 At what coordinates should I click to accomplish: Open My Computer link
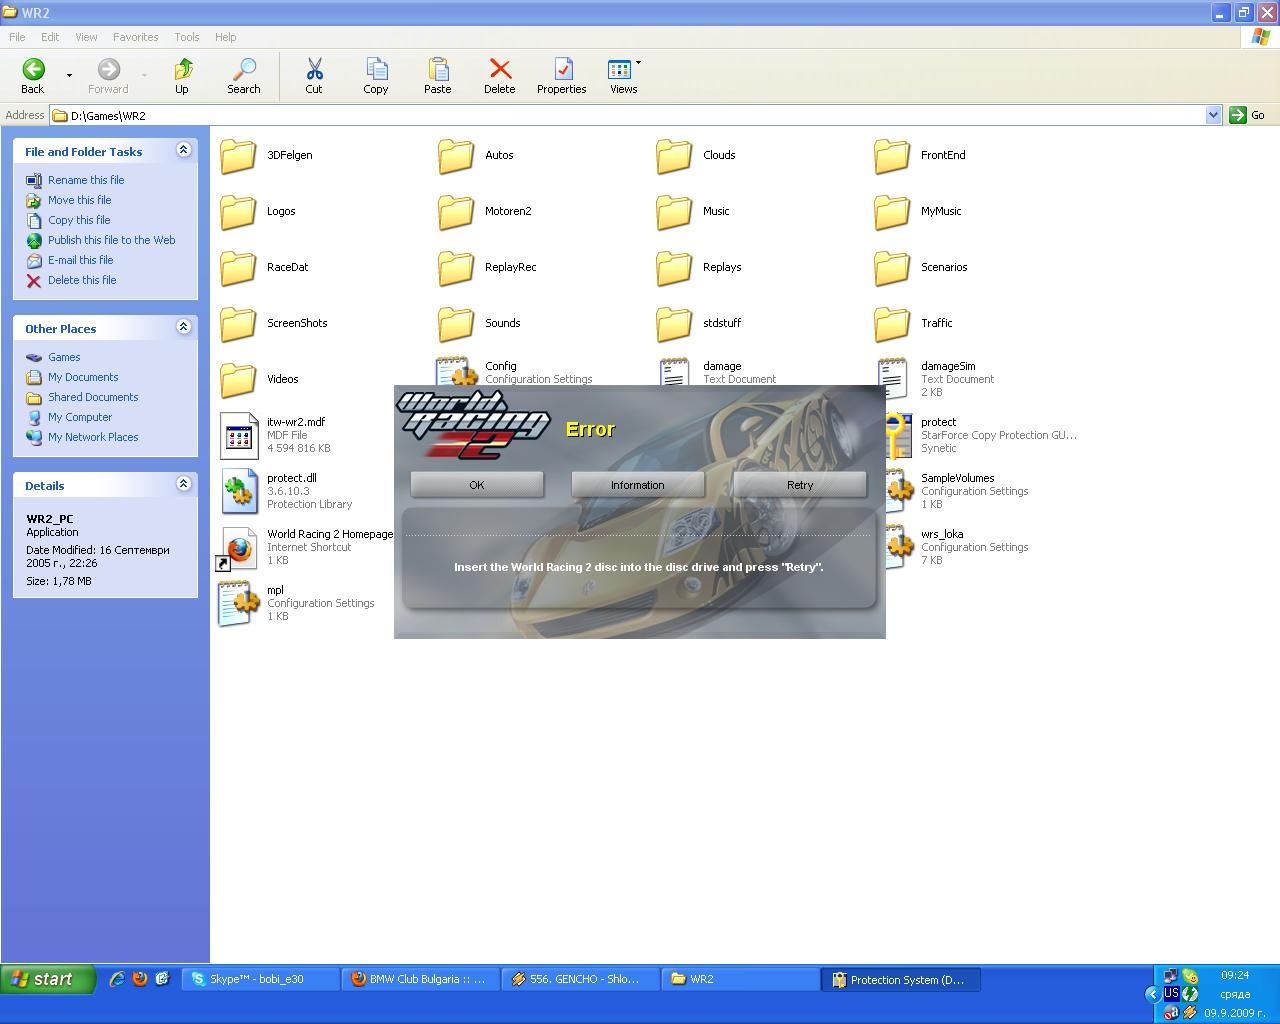click(80, 417)
